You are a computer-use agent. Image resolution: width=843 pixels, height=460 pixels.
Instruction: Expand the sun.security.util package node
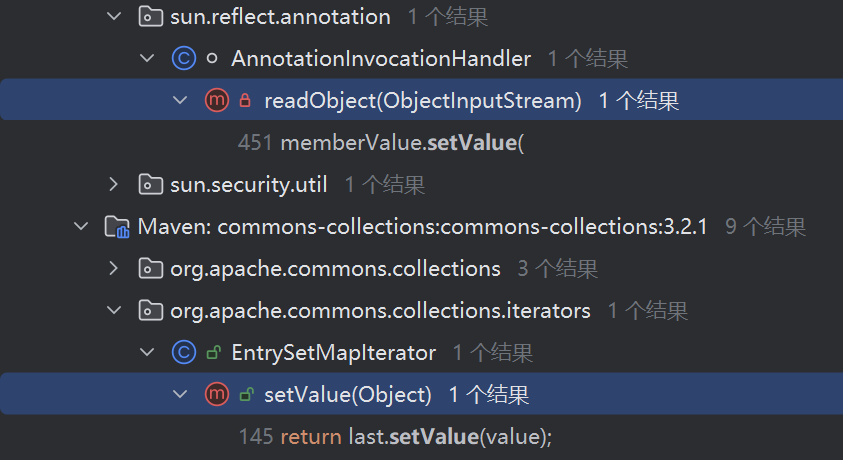point(113,184)
